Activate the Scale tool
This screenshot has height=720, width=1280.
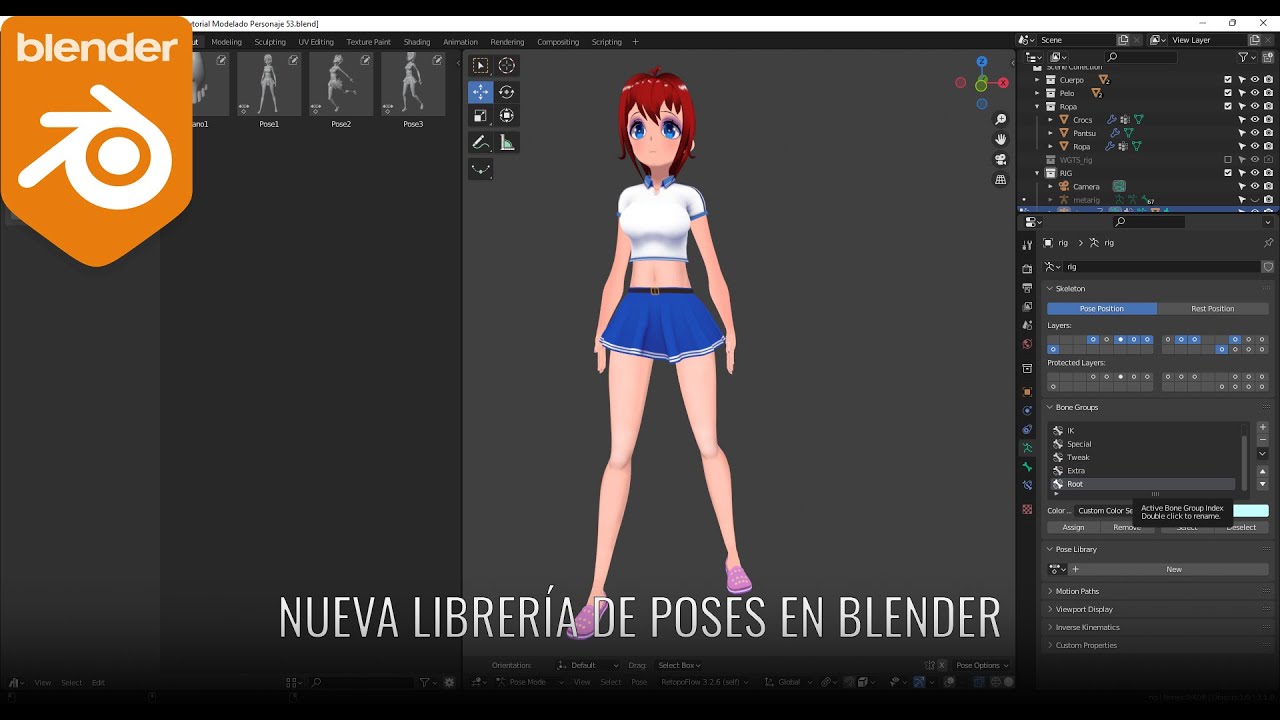[480, 116]
